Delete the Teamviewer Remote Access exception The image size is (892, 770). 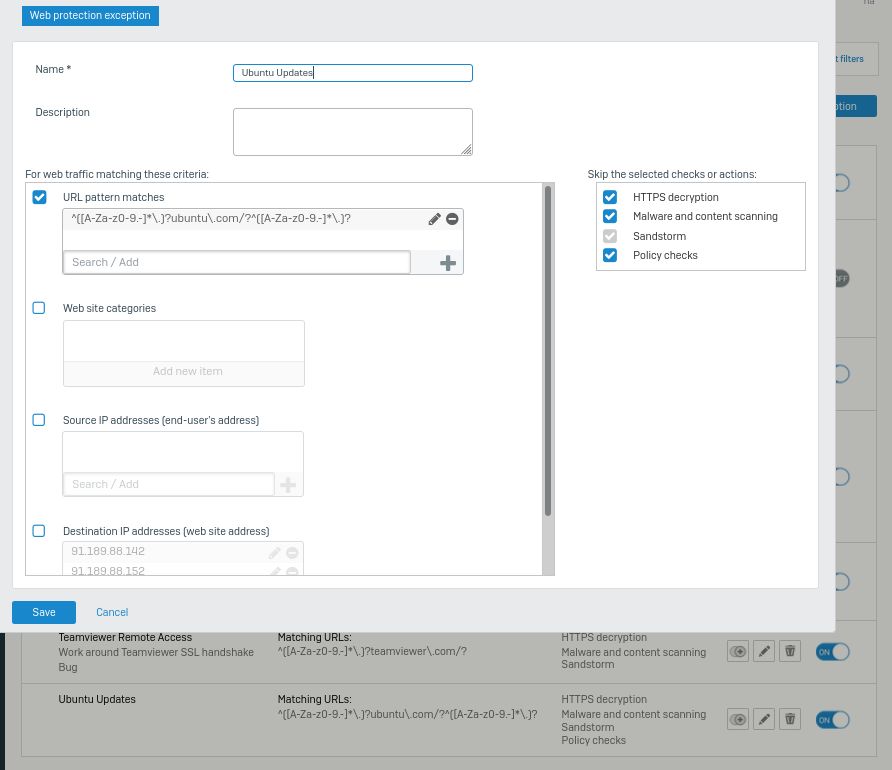(790, 651)
